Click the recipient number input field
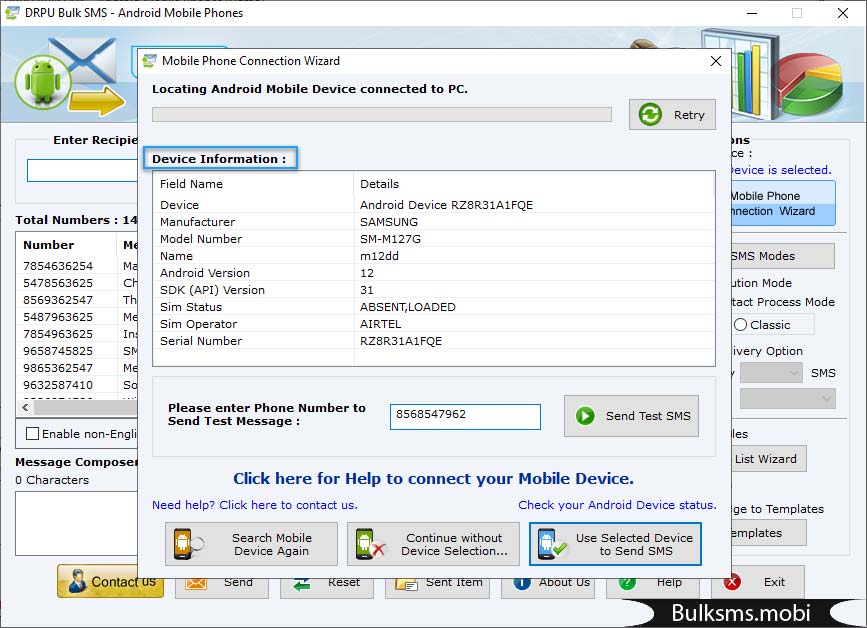 (x=82, y=170)
